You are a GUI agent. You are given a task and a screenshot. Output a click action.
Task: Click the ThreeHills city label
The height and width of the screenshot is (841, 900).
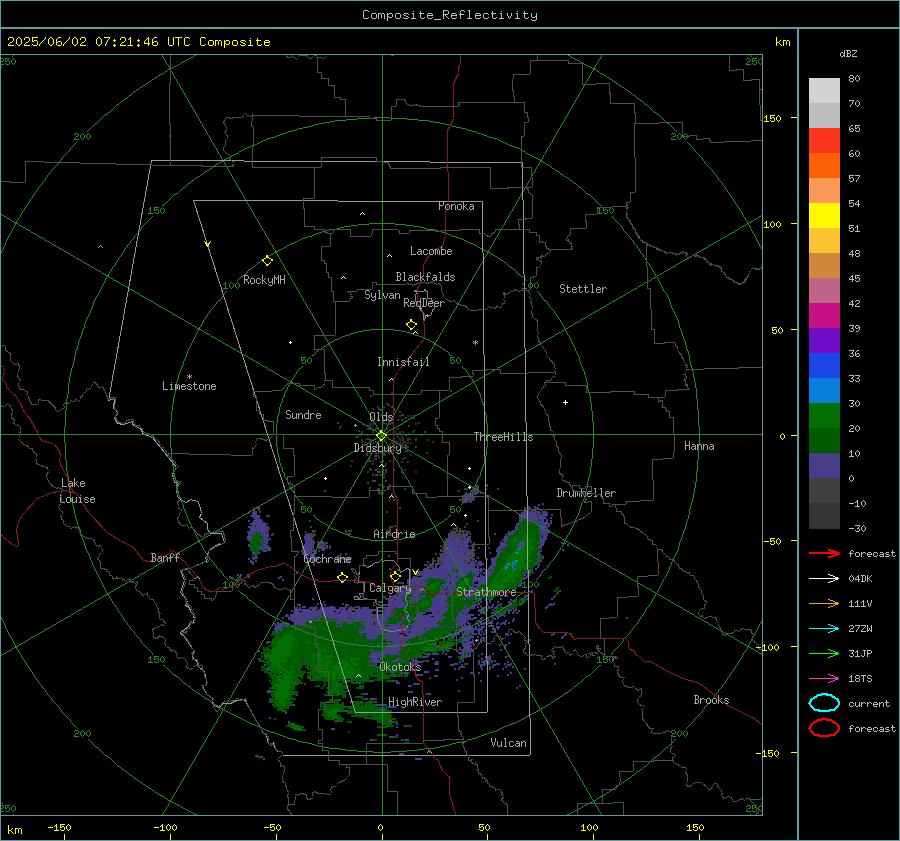click(503, 437)
